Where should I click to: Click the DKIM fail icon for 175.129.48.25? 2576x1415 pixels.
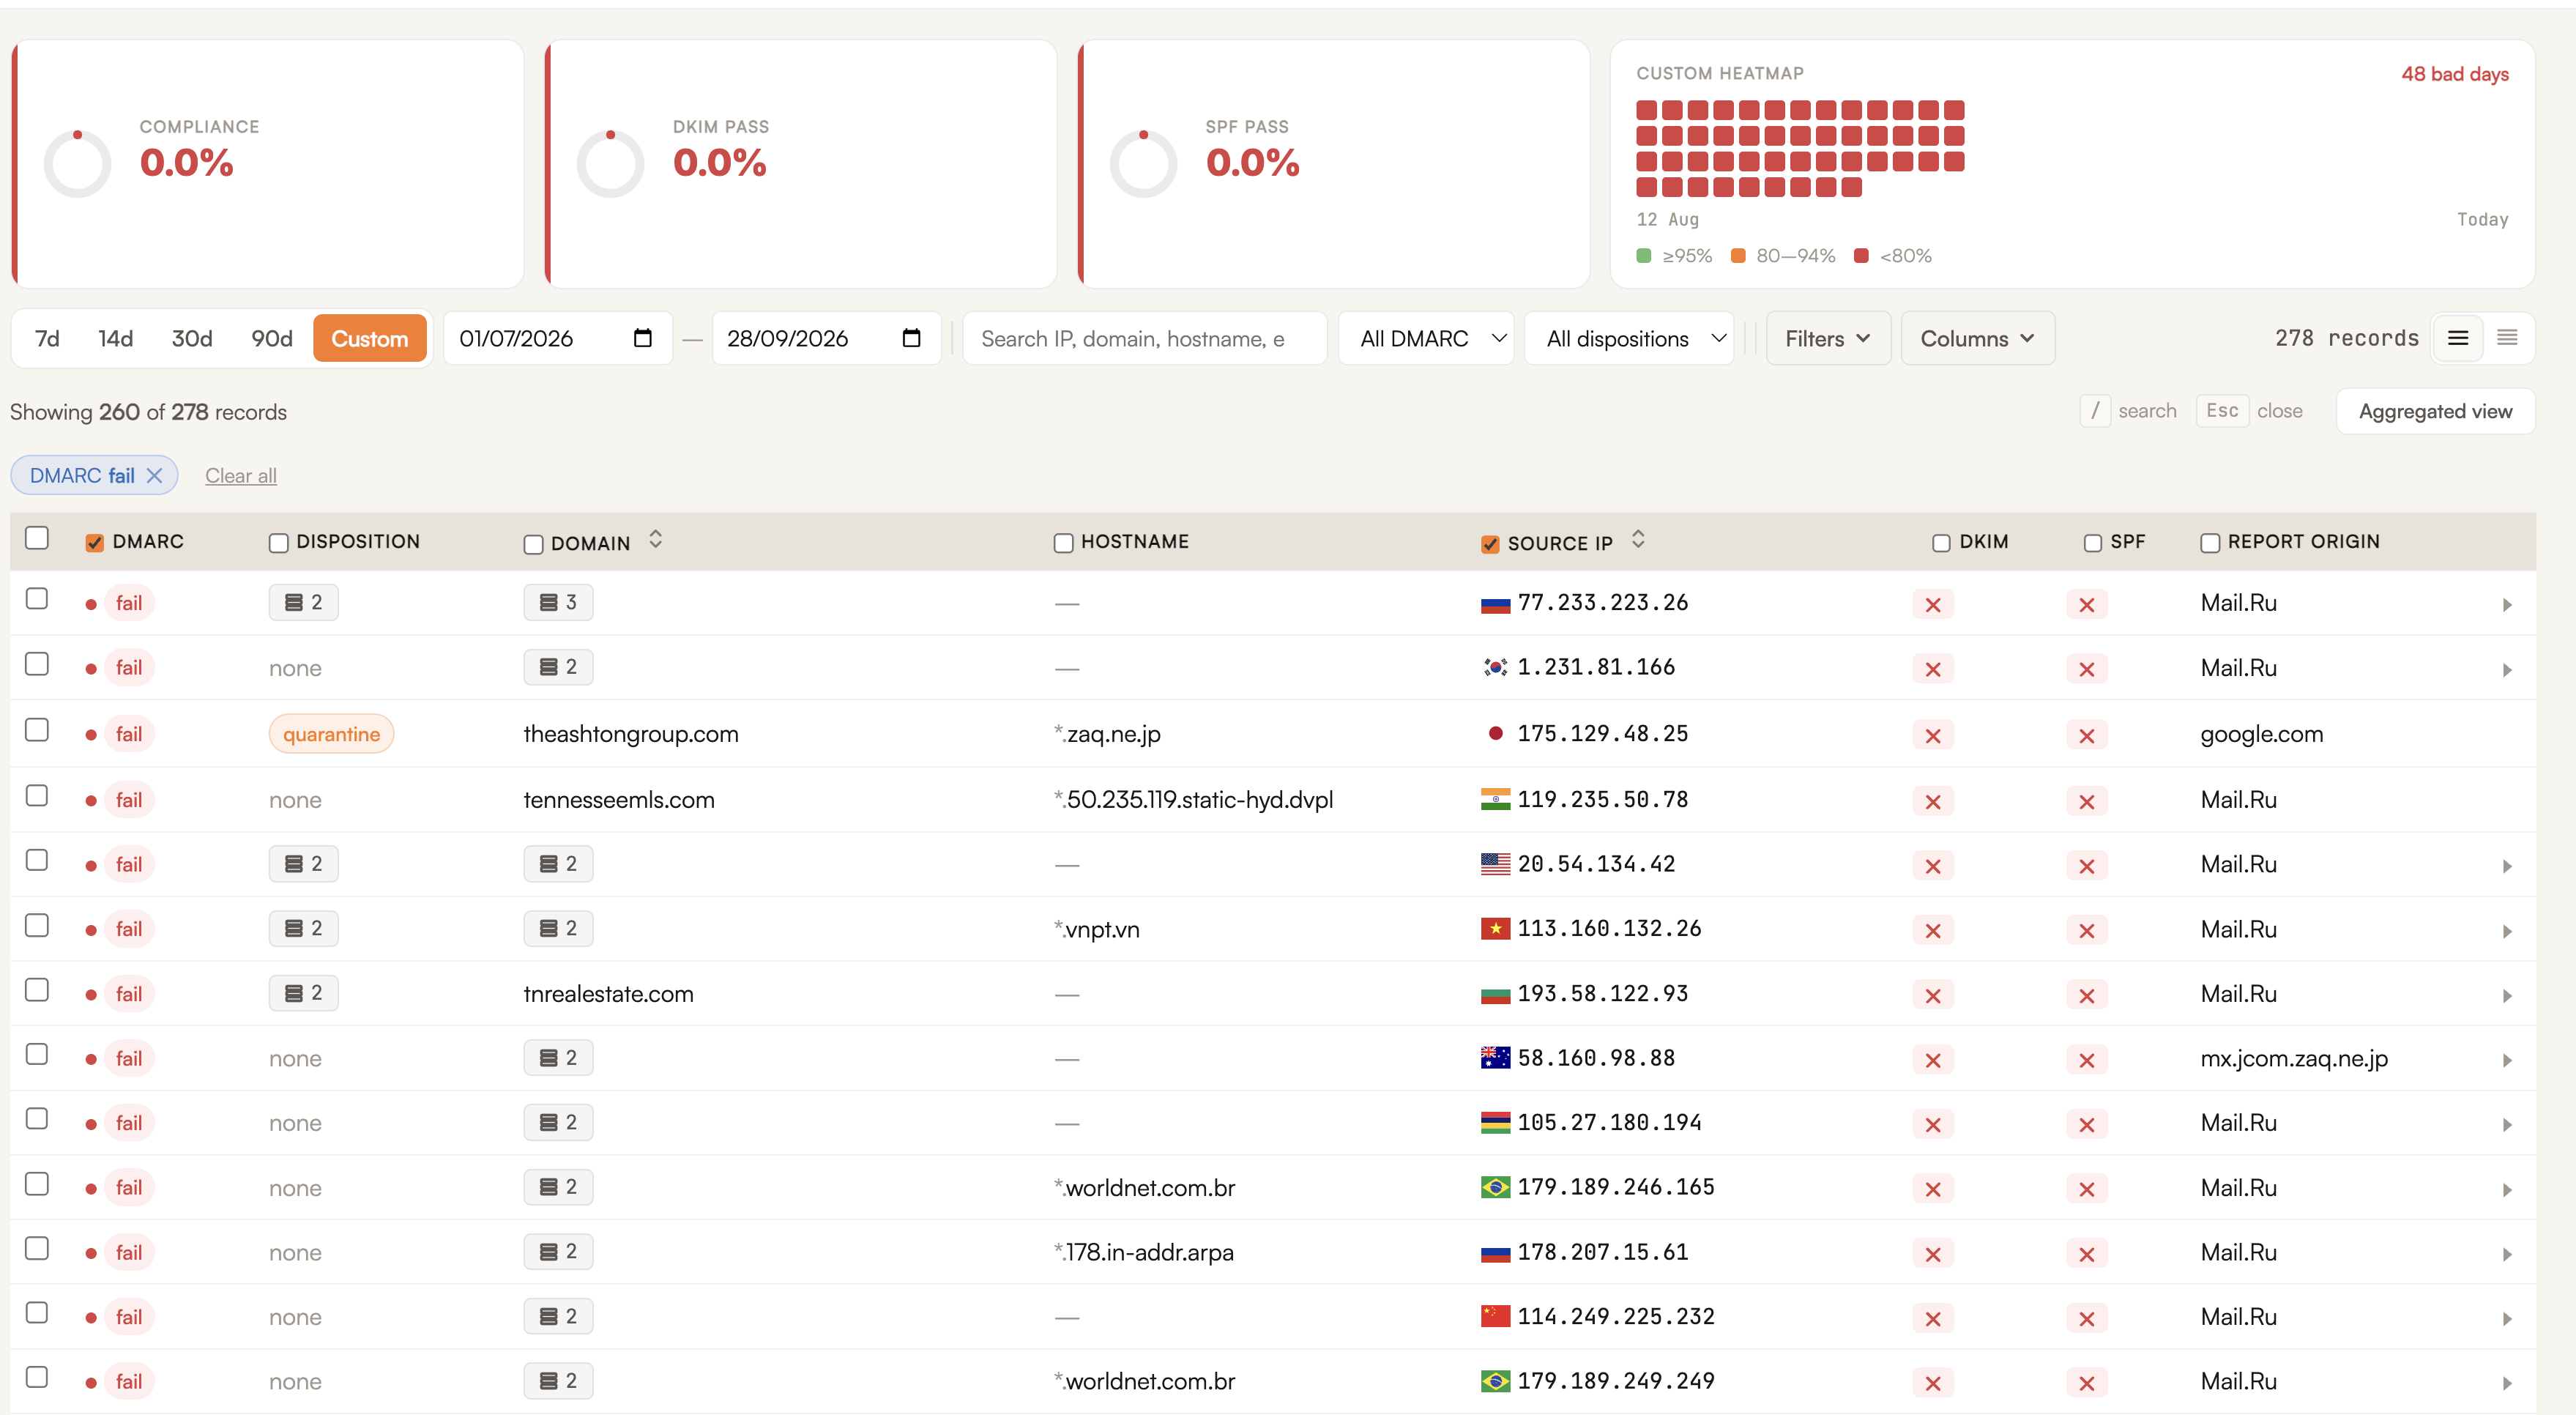tap(1933, 735)
